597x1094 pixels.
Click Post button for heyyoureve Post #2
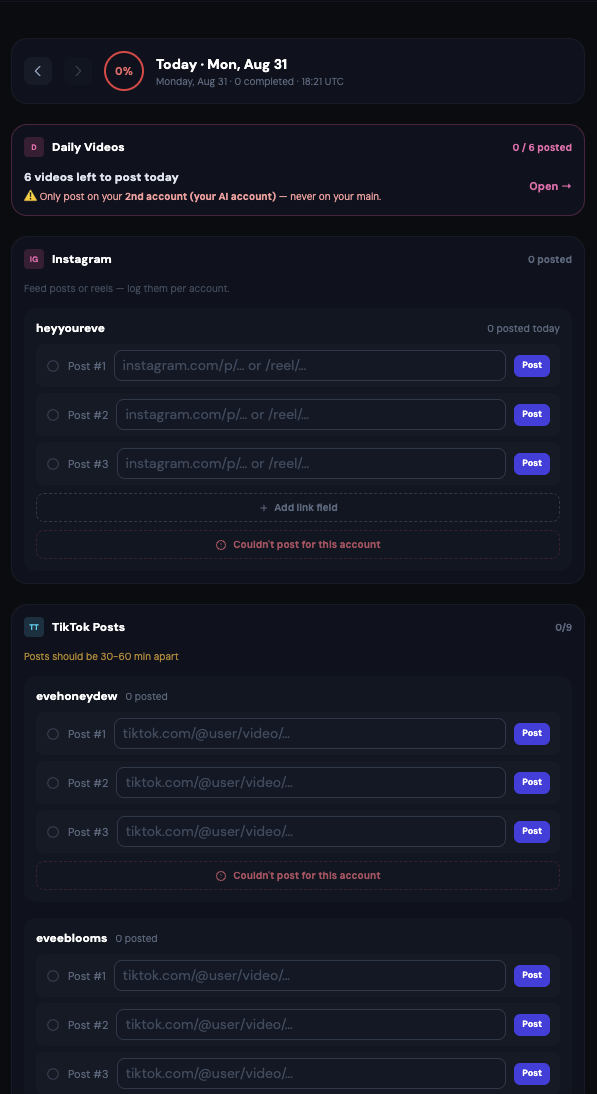click(531, 414)
